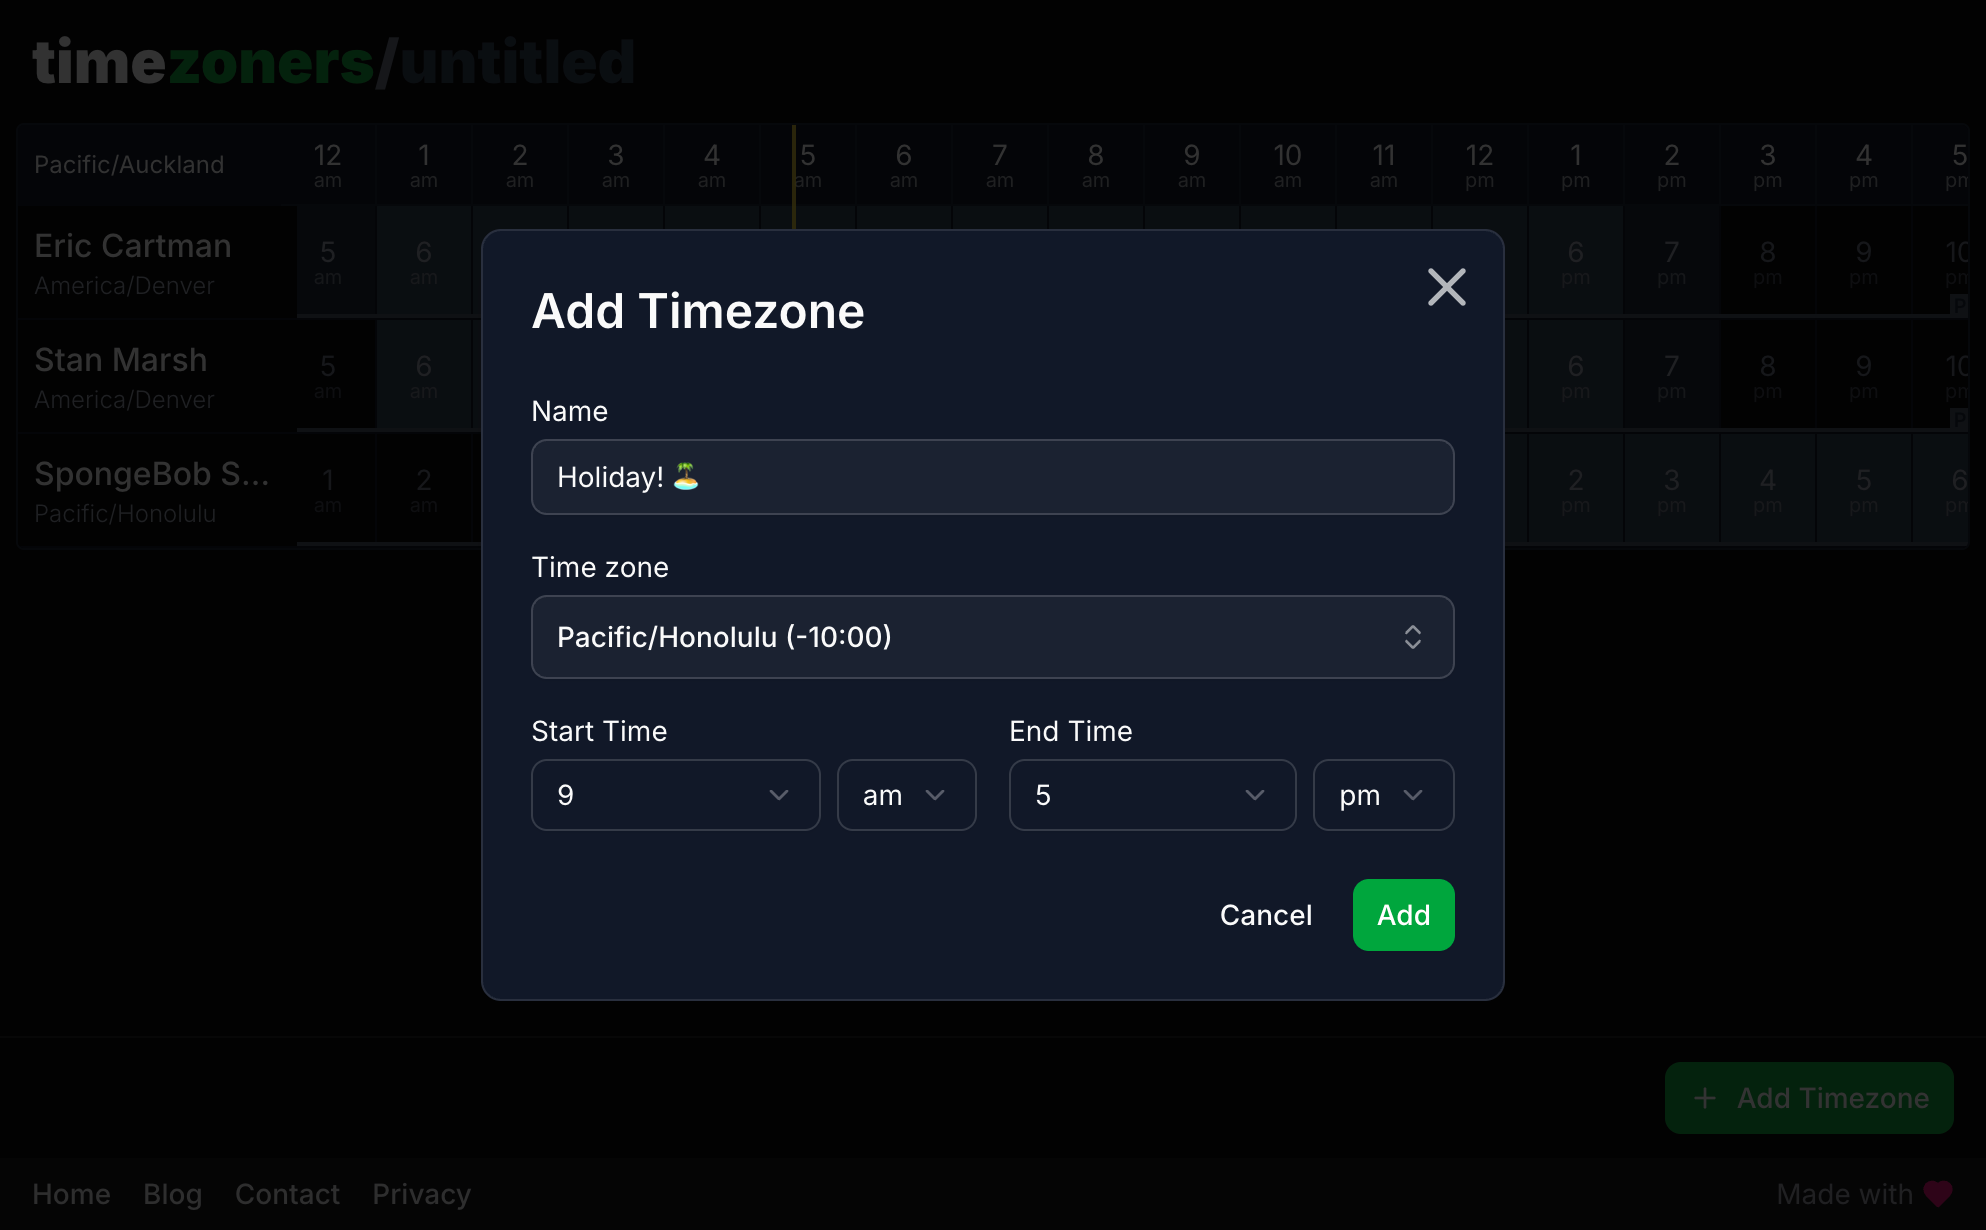Click the palm tree emoji in Name field
This screenshot has width=1986, height=1230.
coord(687,477)
